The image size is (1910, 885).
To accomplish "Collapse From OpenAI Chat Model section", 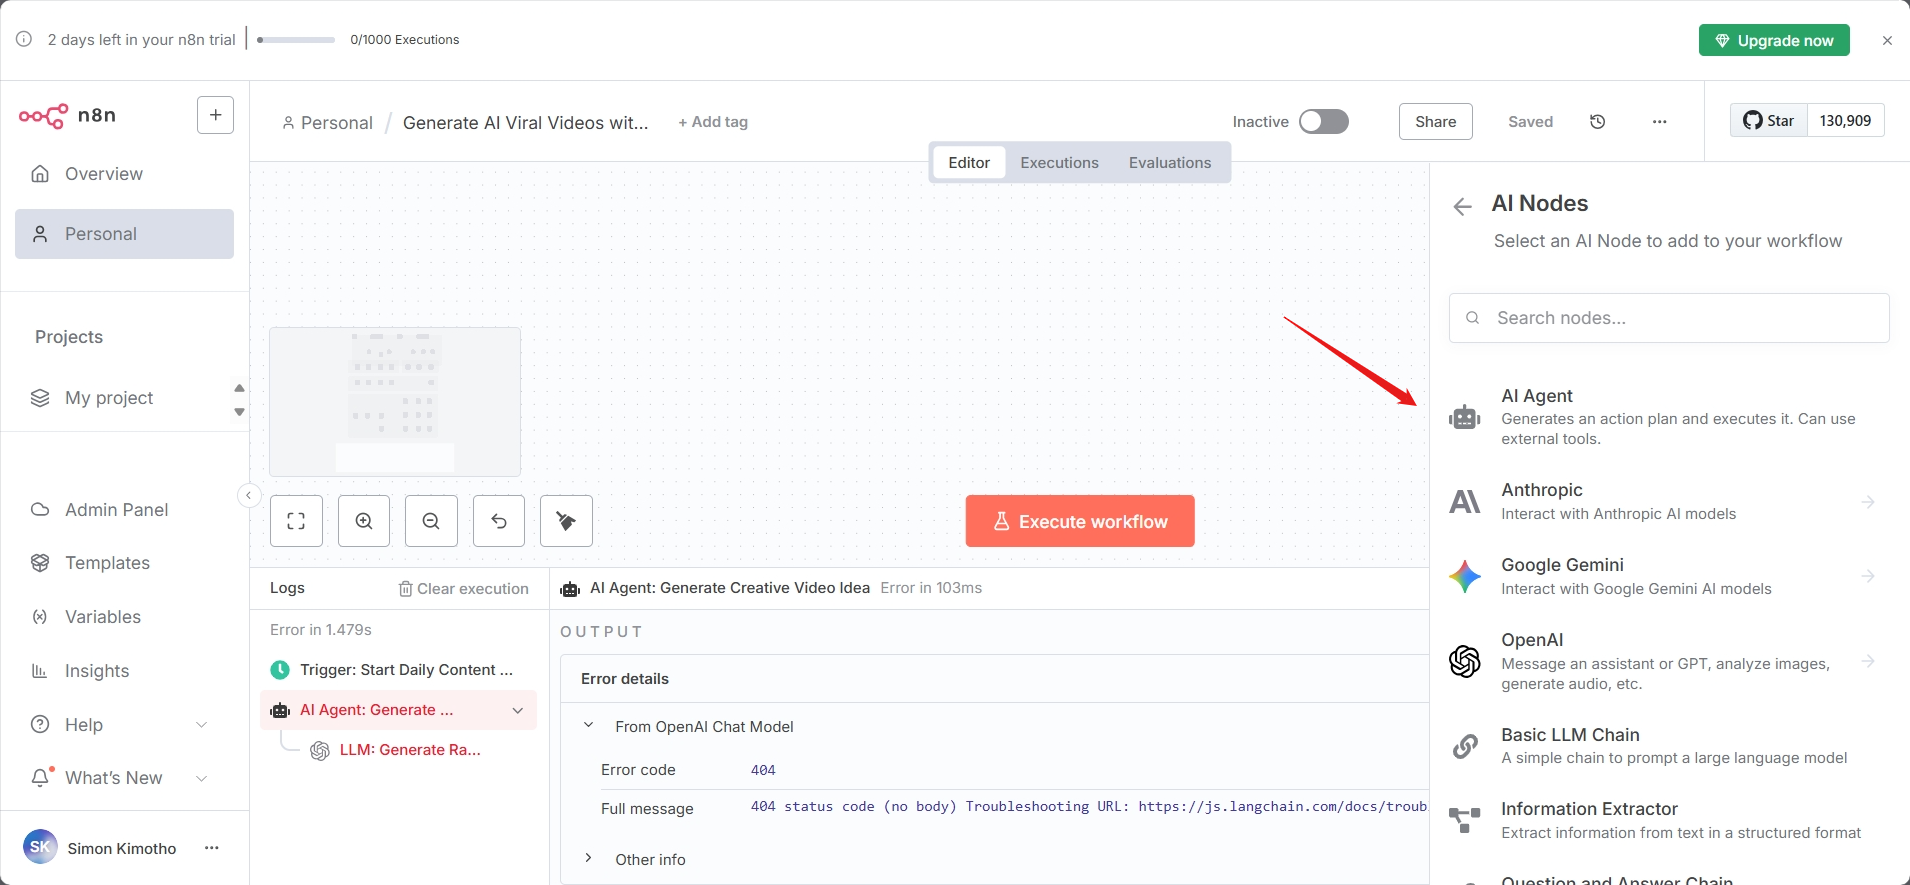I will click(x=589, y=726).
